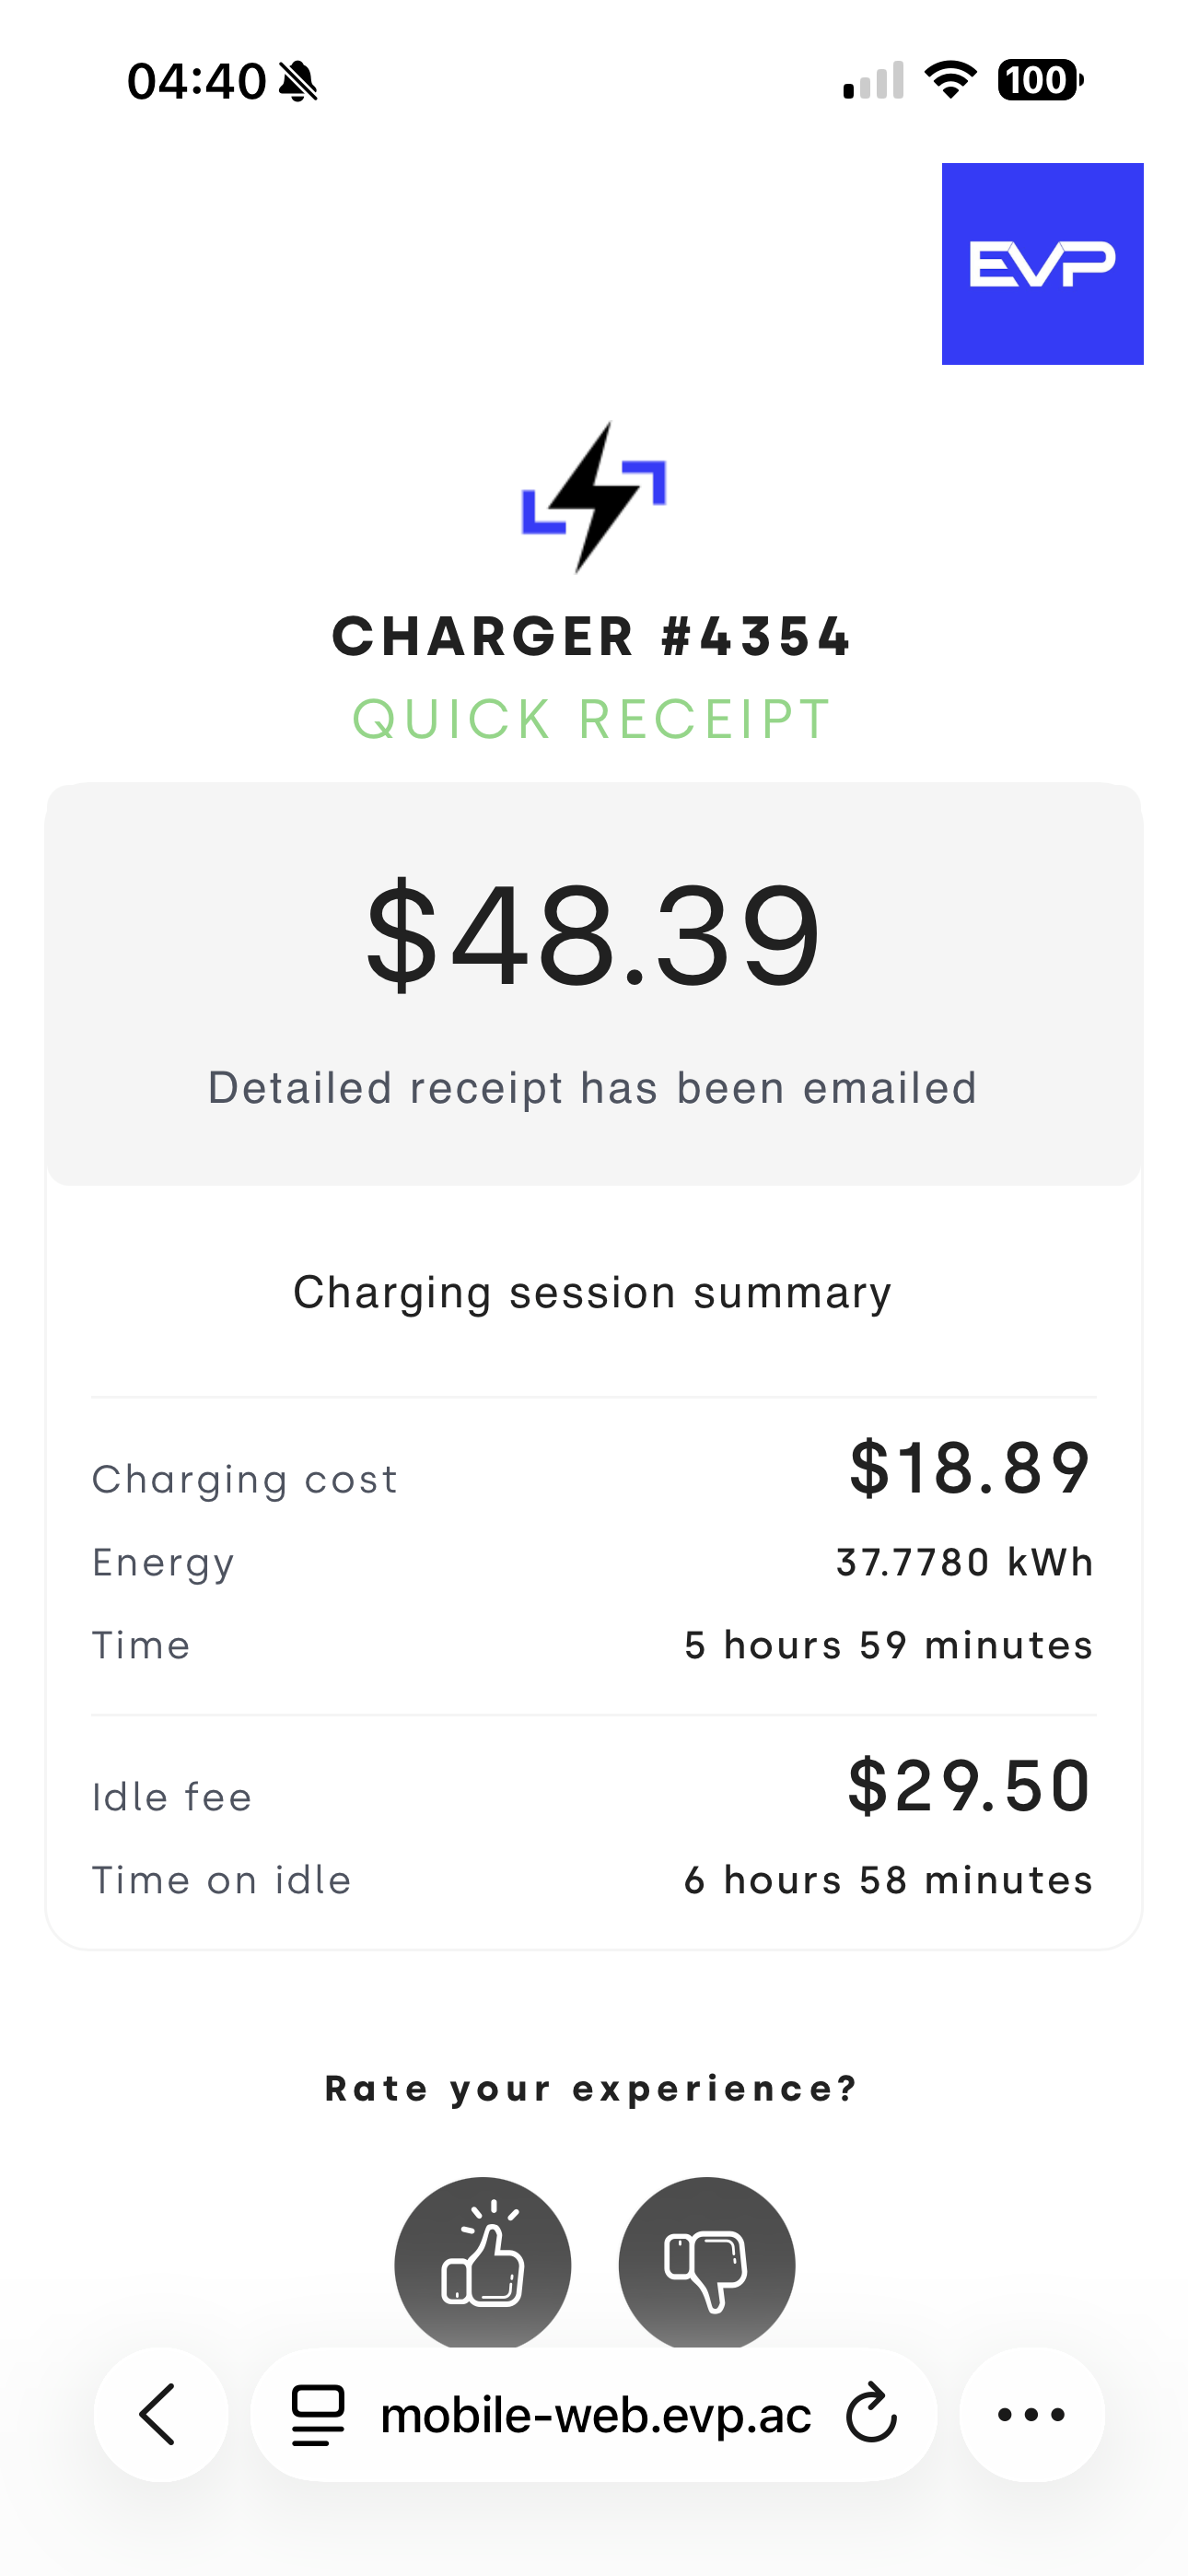Screen dimensions: 1188x2576
Task: Open browser more options menu
Action: point(1031,2414)
